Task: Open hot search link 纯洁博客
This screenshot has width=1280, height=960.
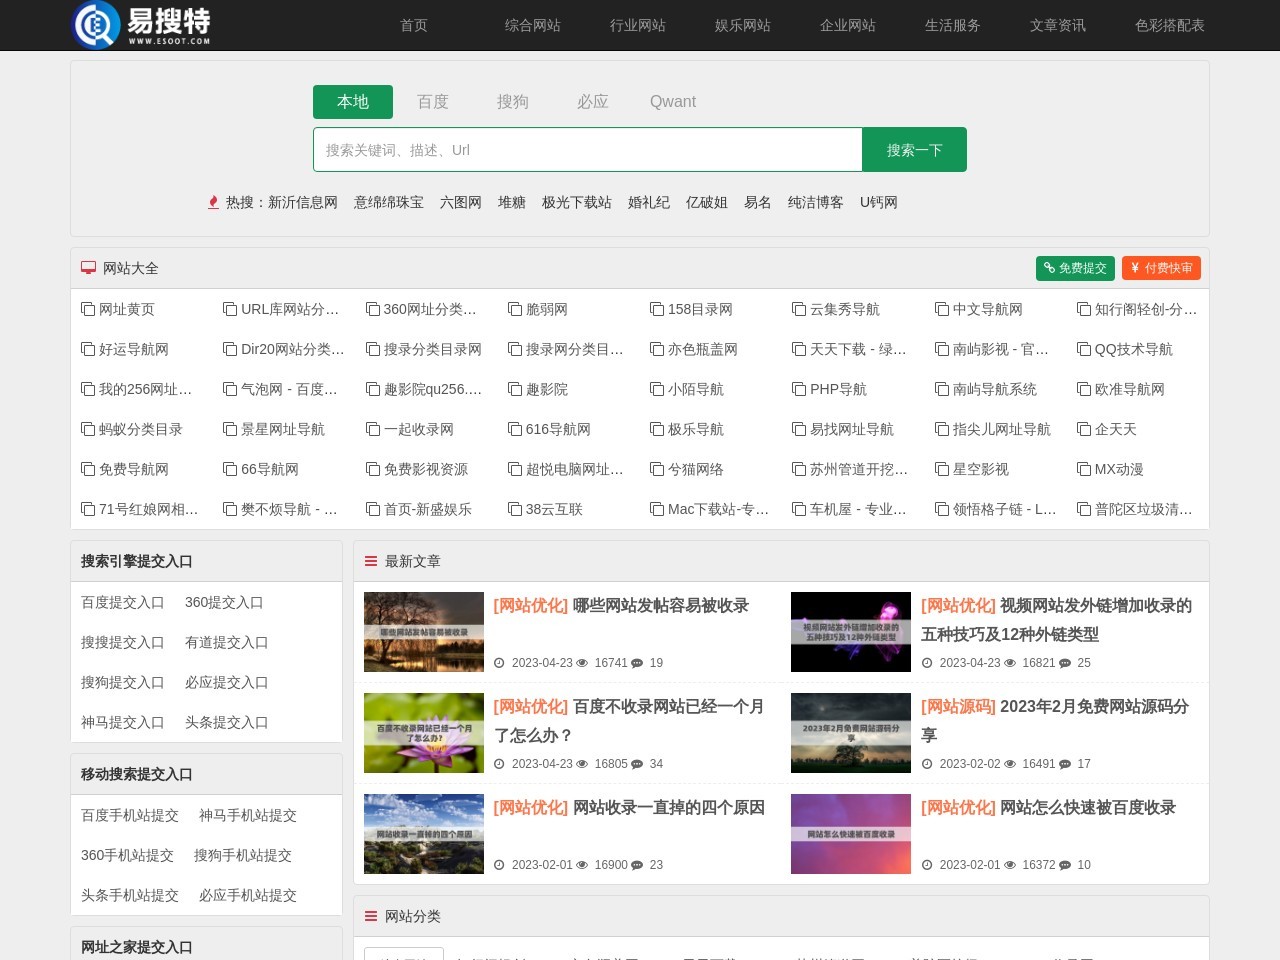Action: pos(816,202)
